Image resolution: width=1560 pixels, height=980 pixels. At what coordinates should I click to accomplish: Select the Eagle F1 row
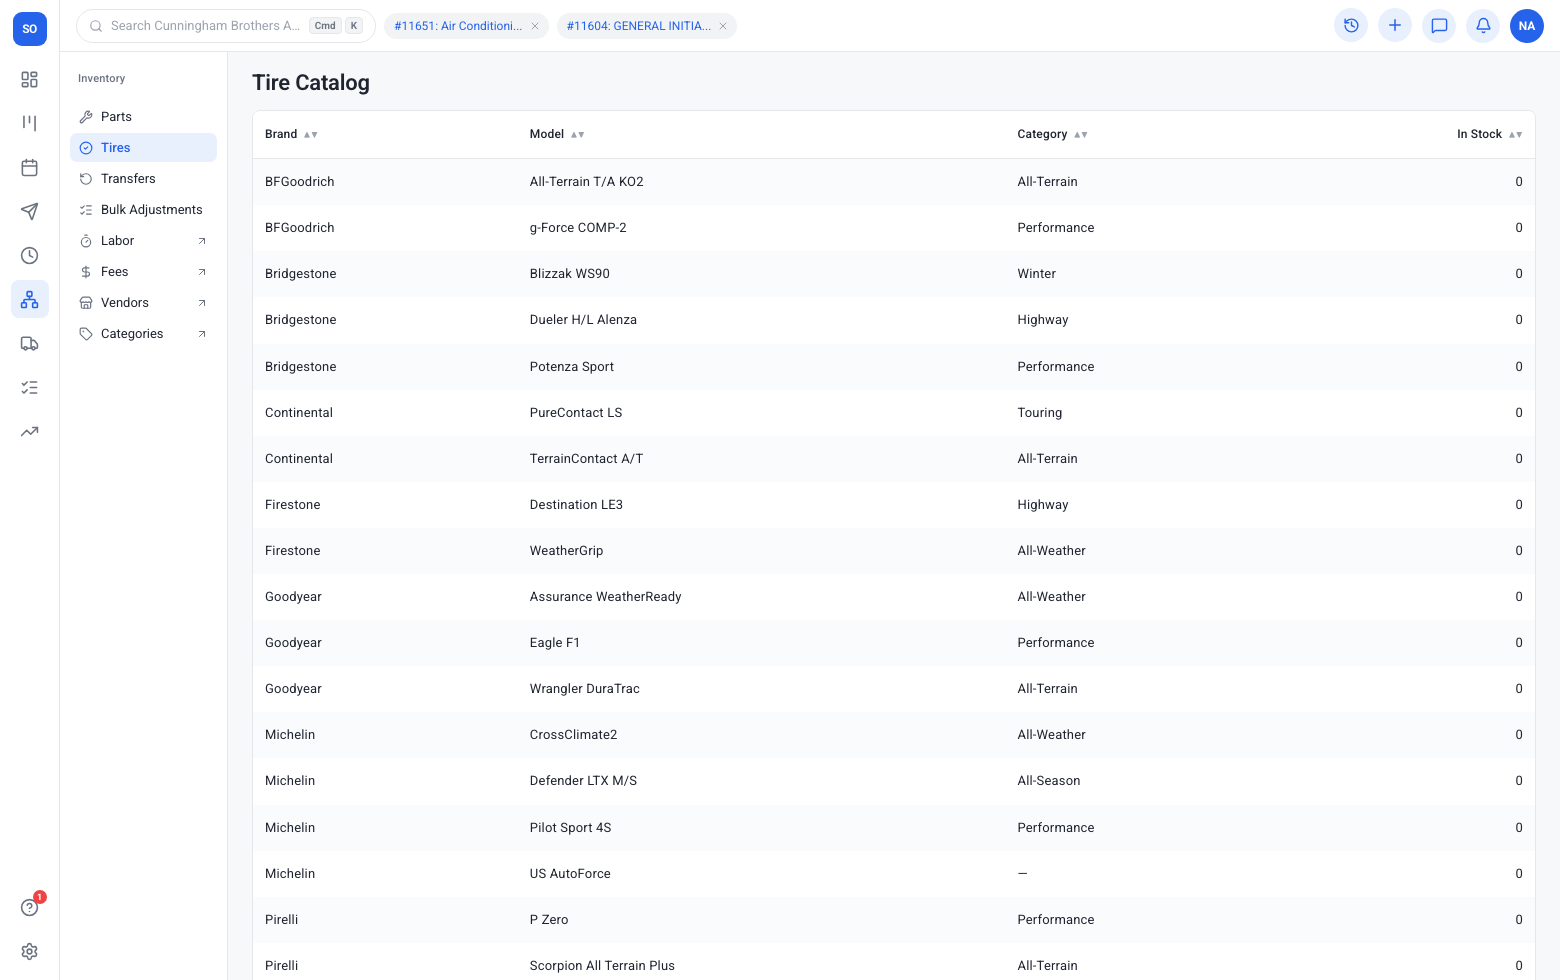893,642
